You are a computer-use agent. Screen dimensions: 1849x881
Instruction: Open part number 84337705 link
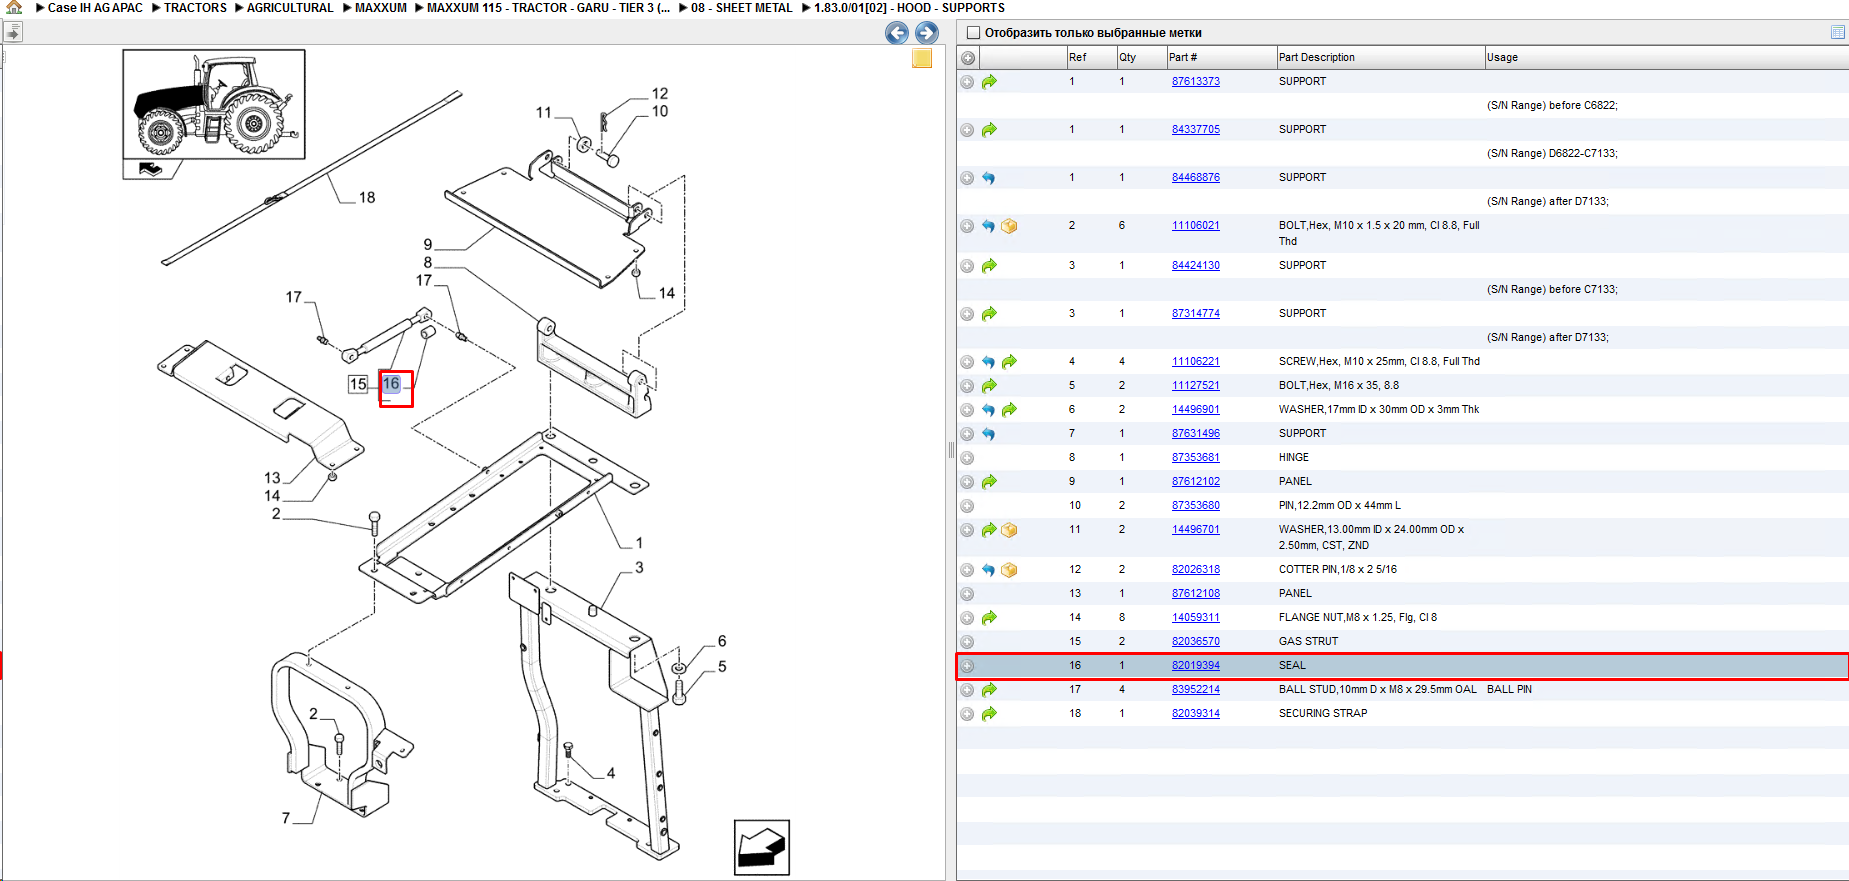coord(1196,130)
